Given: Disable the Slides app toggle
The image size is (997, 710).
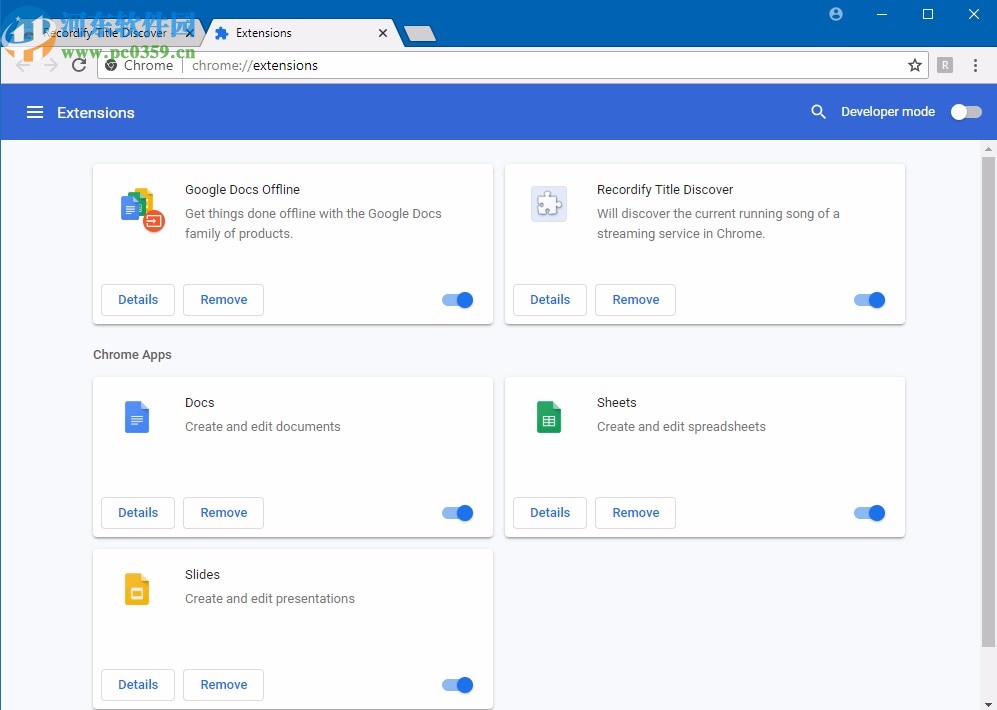Looking at the screenshot, I should (x=458, y=685).
